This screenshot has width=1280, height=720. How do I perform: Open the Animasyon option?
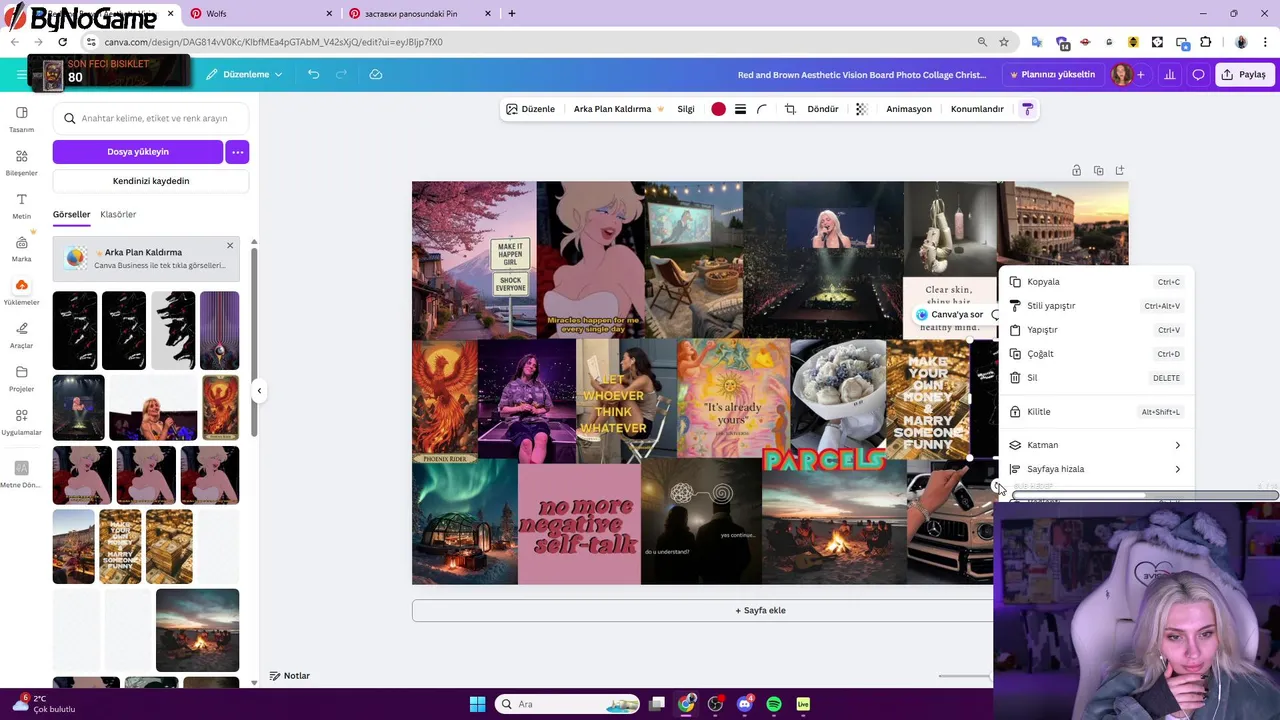(909, 109)
